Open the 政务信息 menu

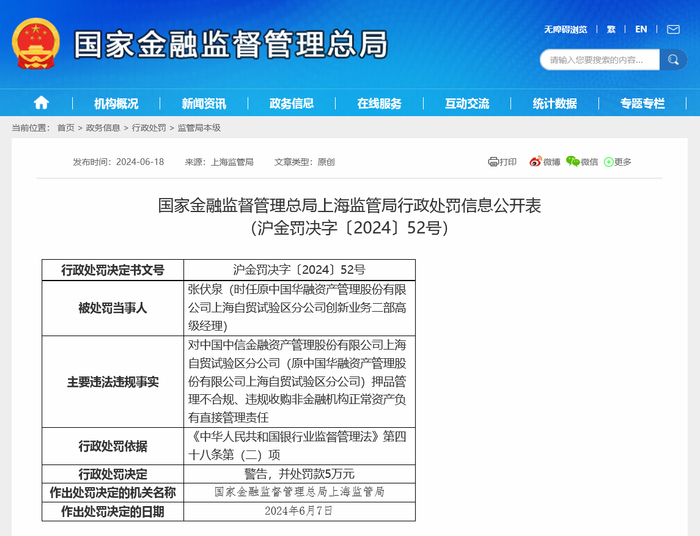click(292, 104)
